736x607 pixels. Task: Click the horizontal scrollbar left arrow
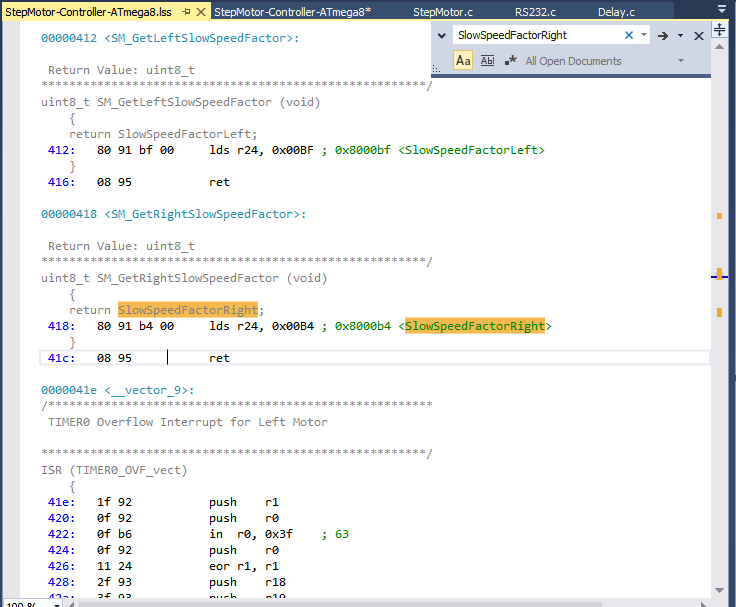pos(72,604)
